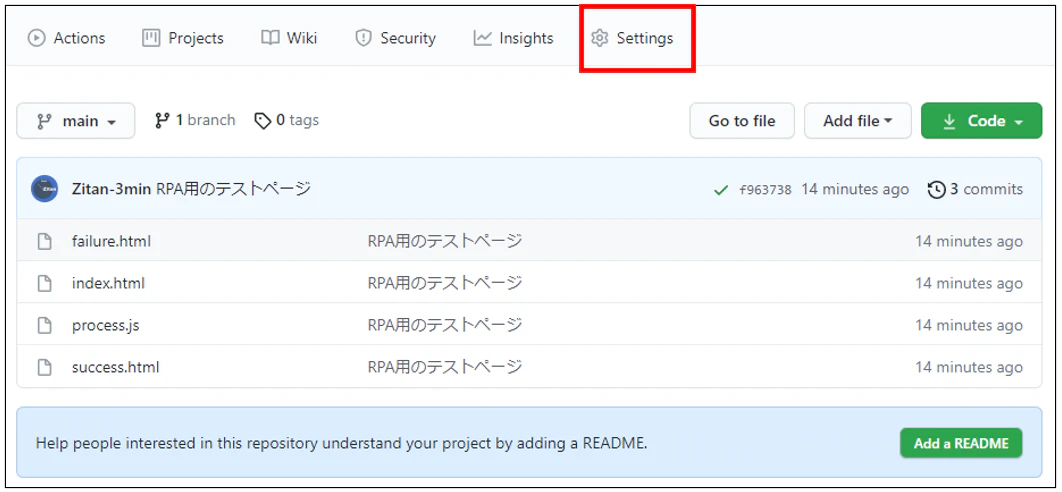This screenshot has width=1062, height=492.
Task: Click the Zitan-3min avatar image
Action: (x=45, y=188)
